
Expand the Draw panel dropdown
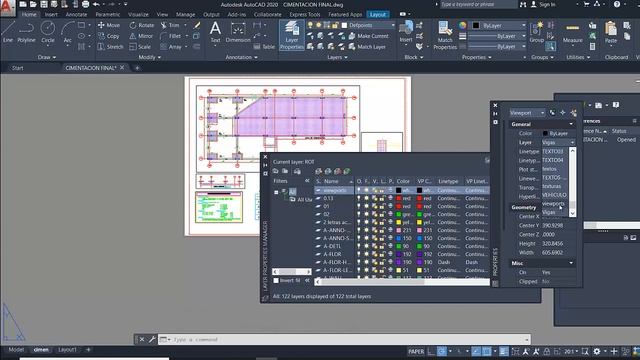pos(47,58)
